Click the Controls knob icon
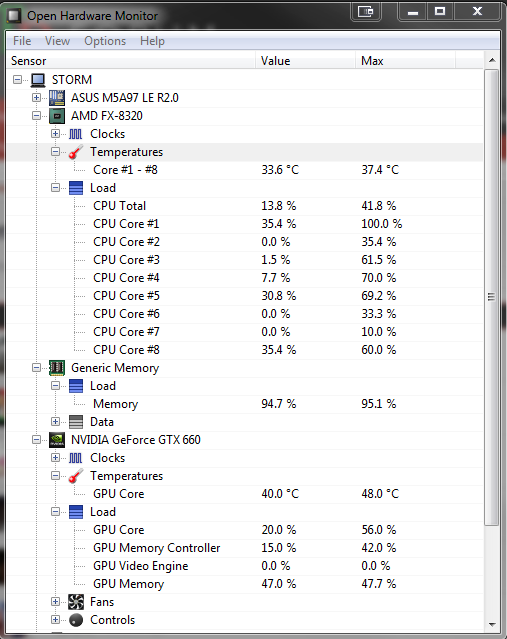This screenshot has width=507, height=639. coord(76,619)
